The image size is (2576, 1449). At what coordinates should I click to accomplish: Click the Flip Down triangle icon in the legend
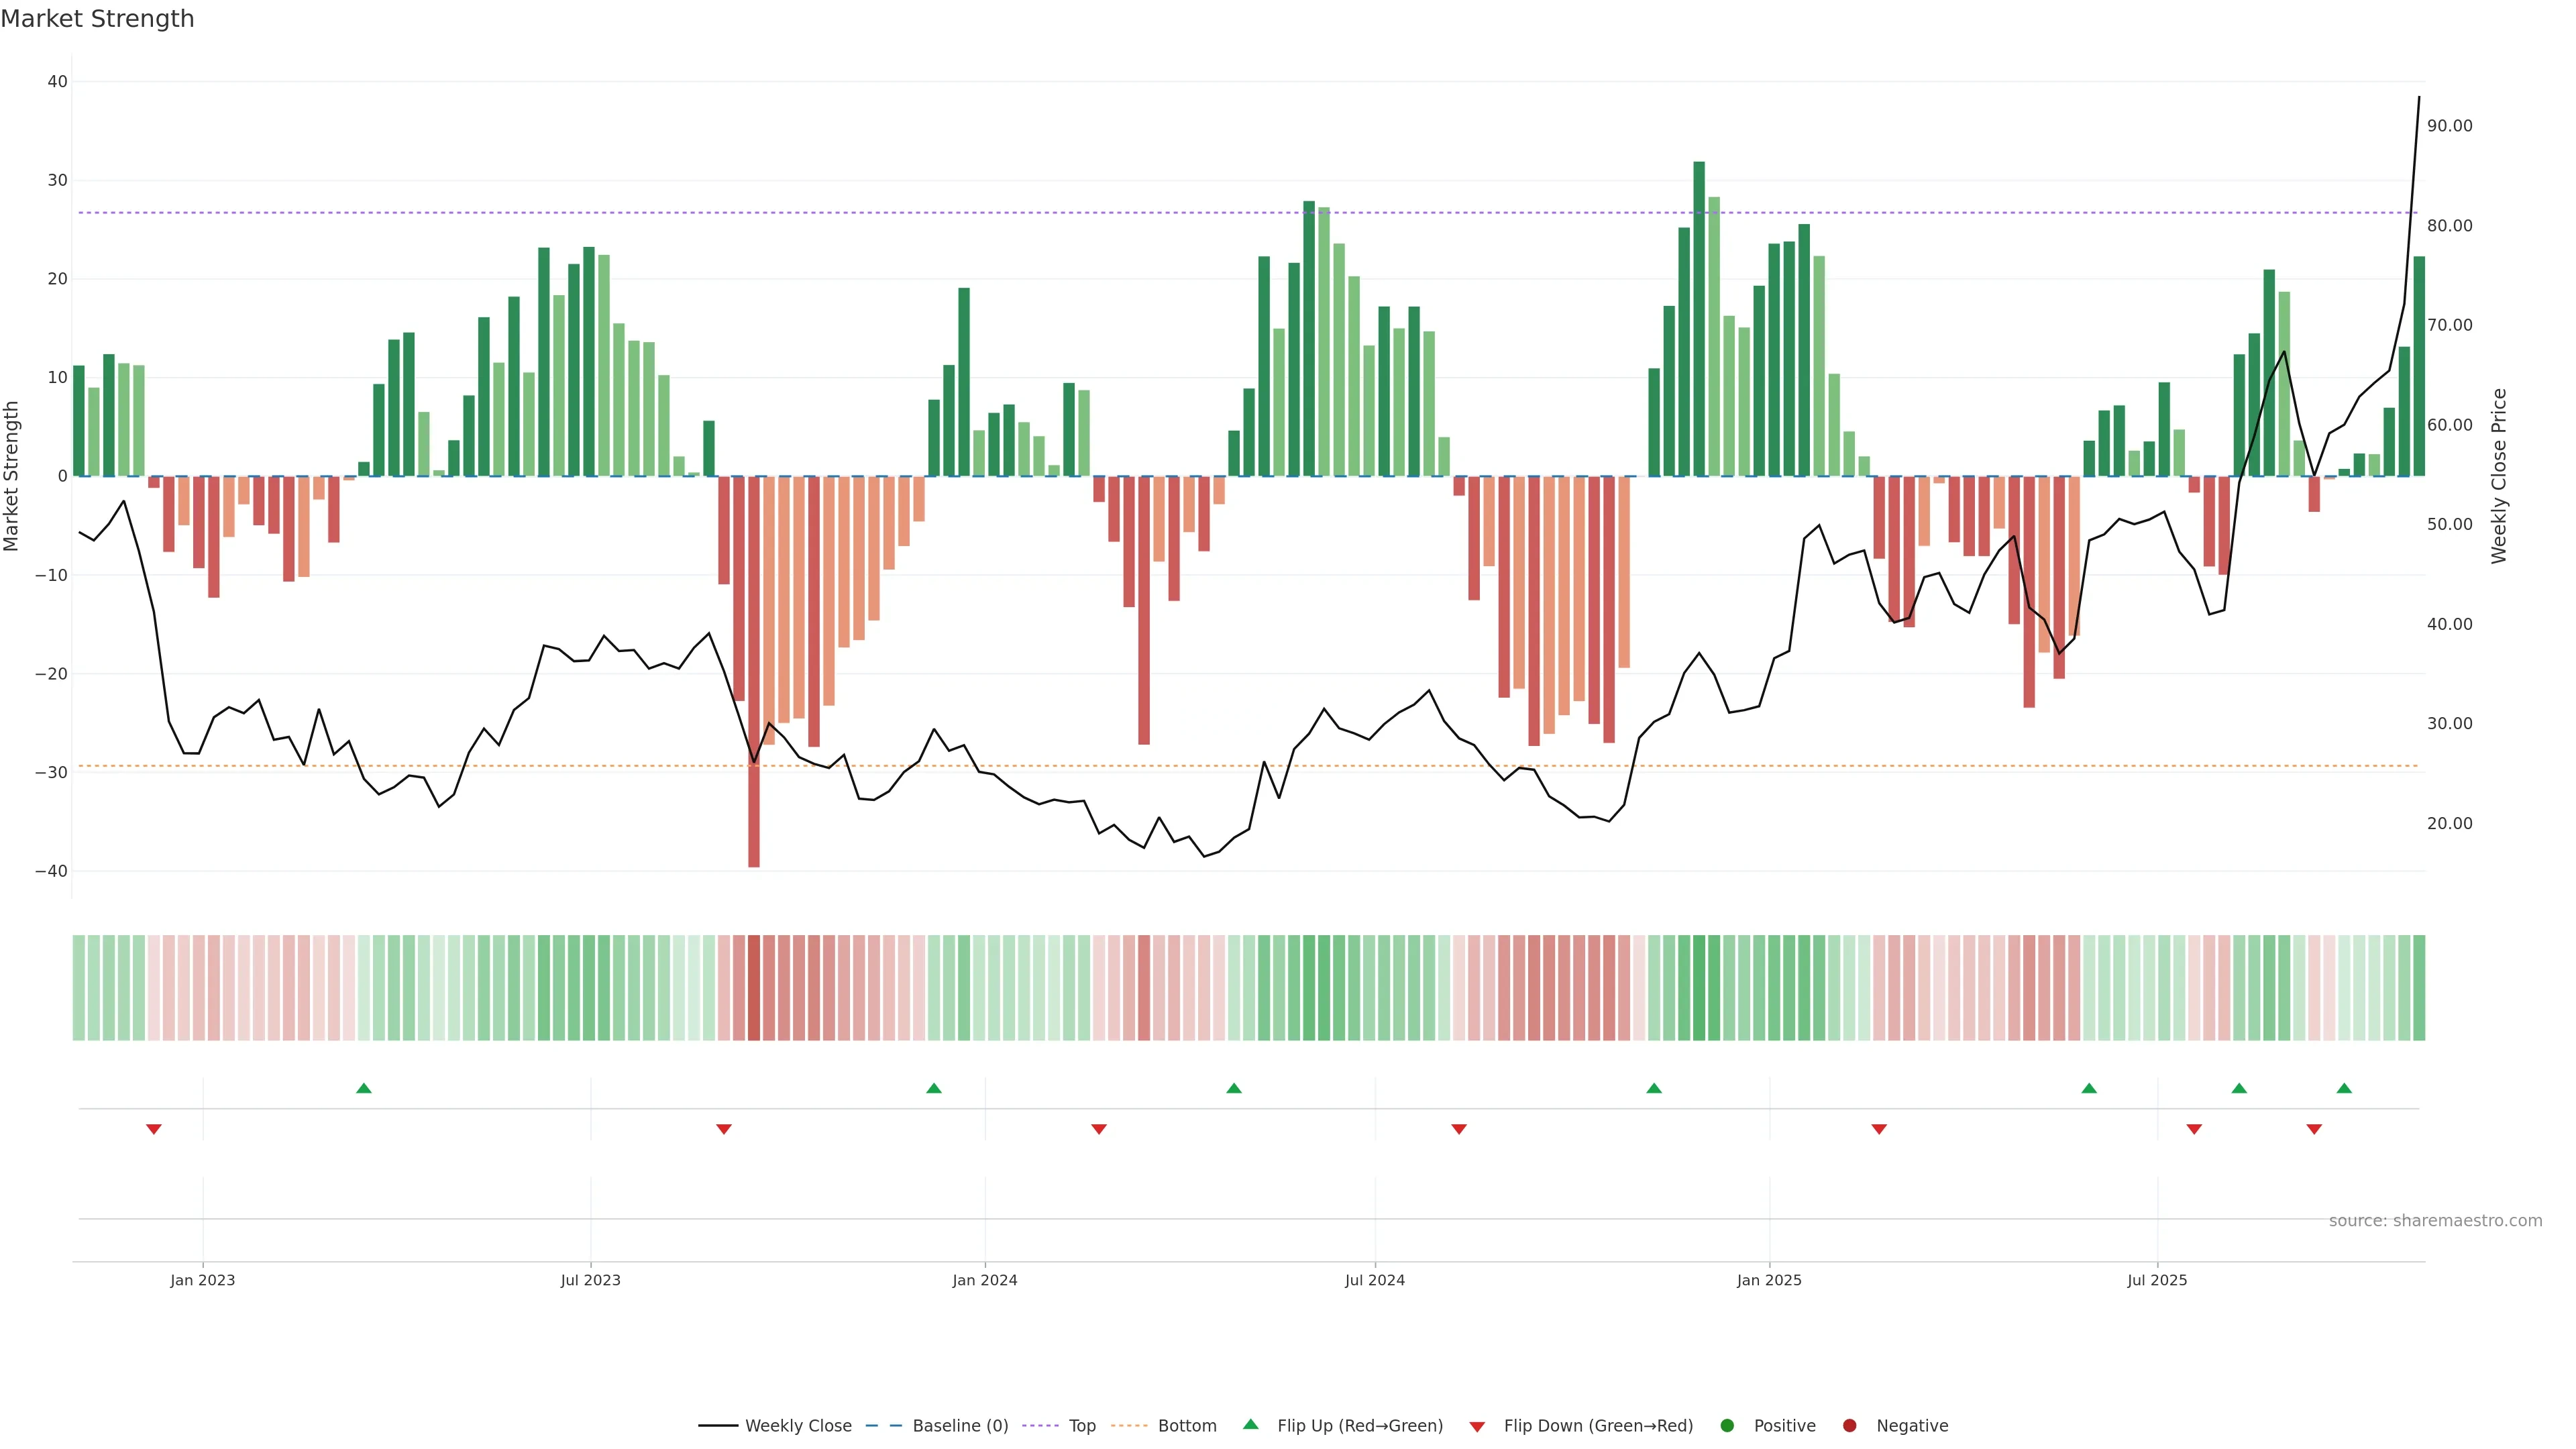[x=1477, y=1426]
